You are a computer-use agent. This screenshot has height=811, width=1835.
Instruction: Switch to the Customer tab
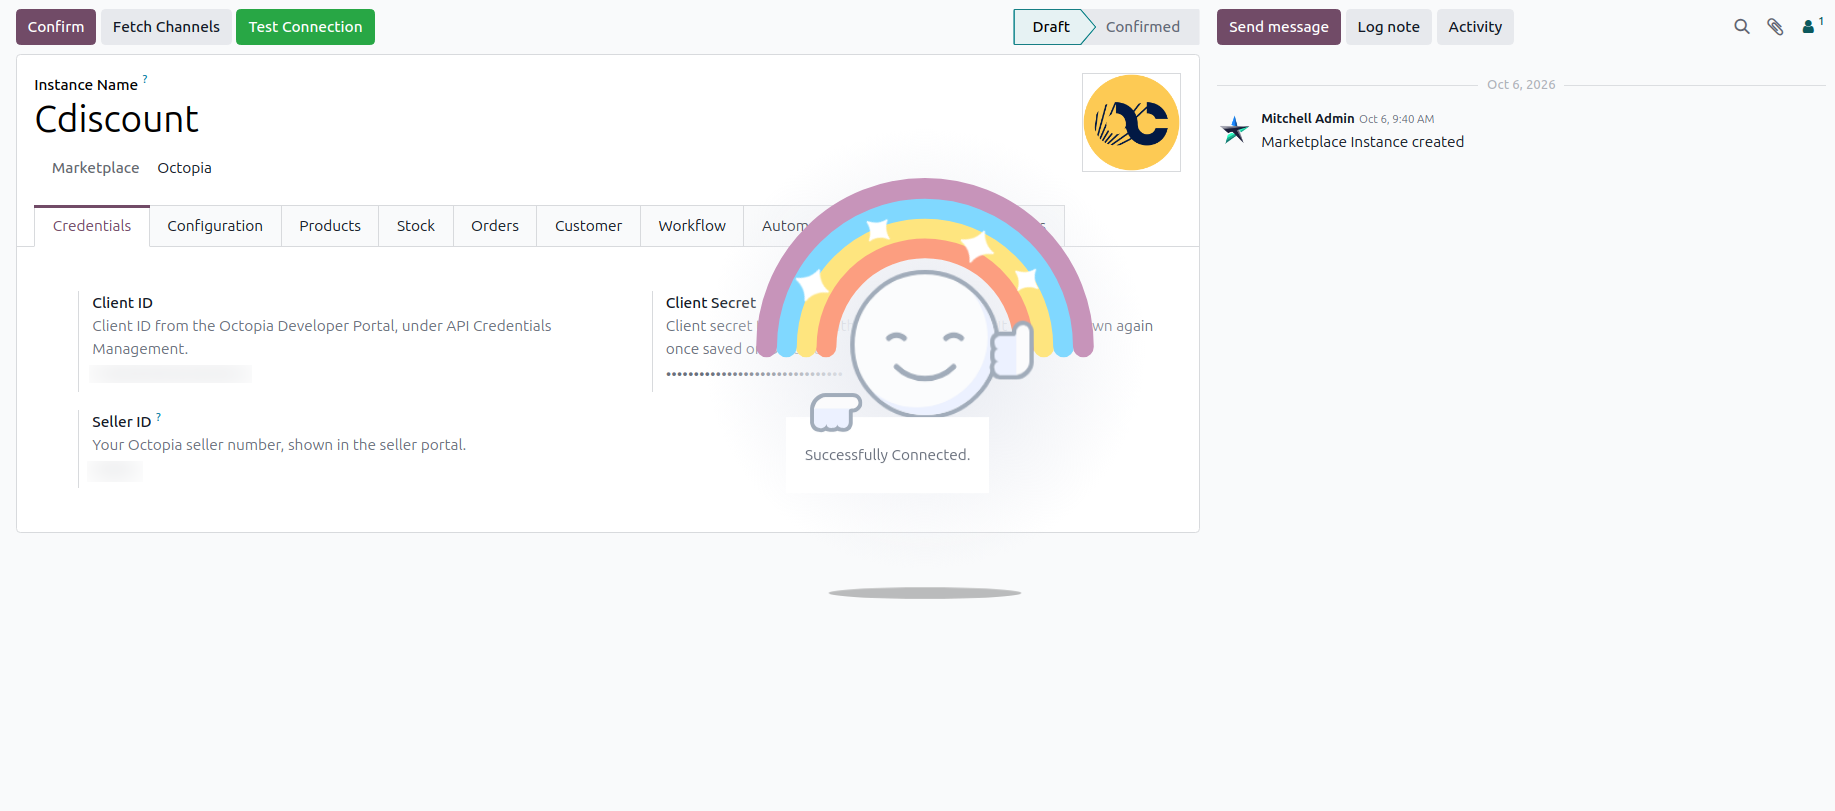(588, 226)
